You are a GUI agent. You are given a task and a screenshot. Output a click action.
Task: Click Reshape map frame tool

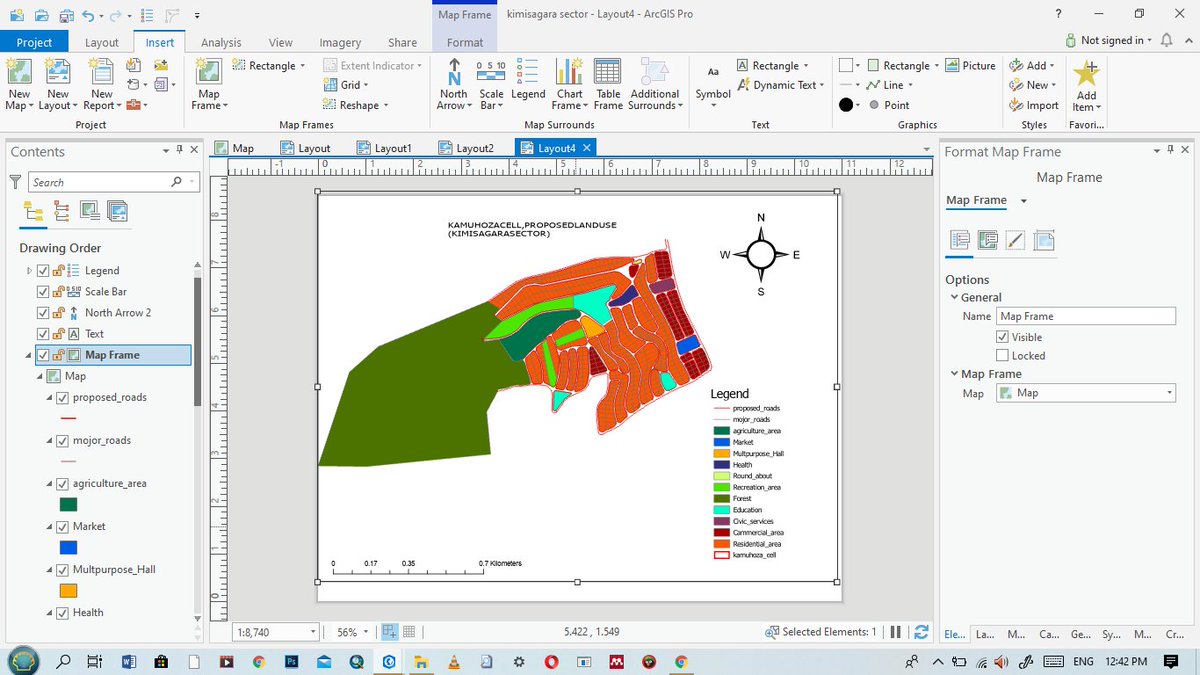pyautogui.click(x=355, y=105)
